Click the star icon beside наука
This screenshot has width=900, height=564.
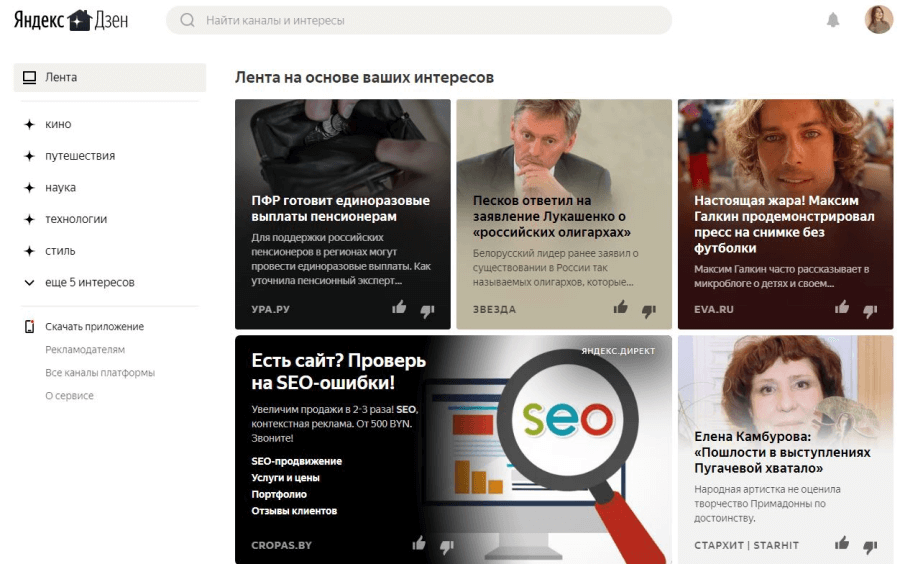pos(29,187)
